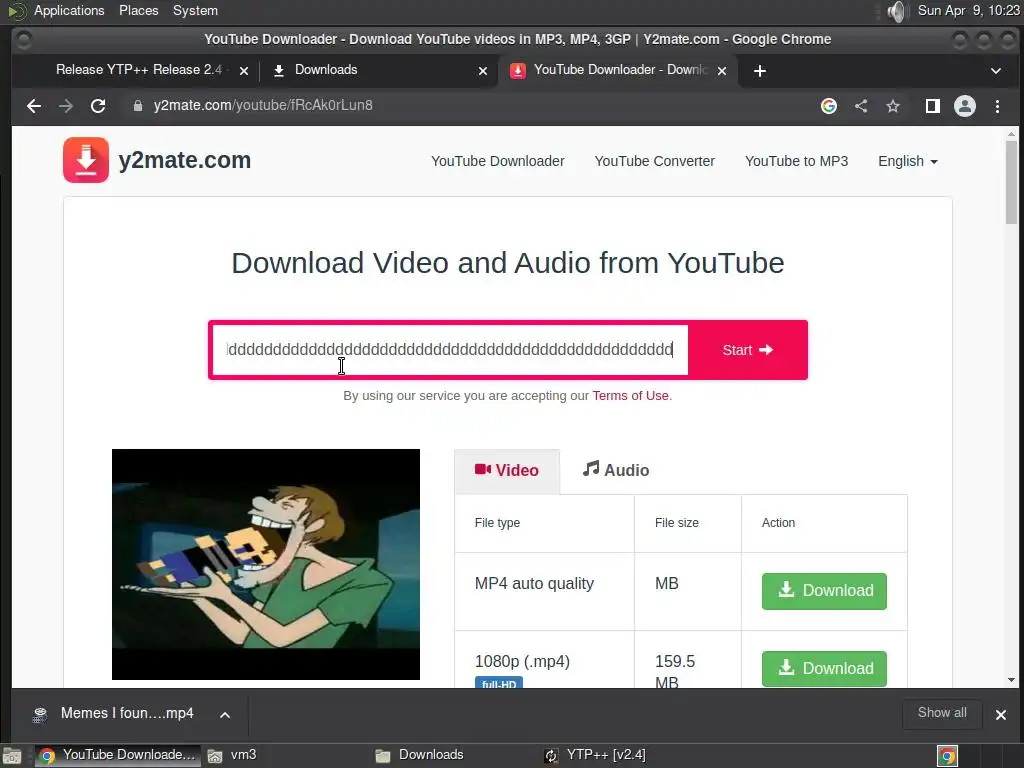Click the browser back arrow
Viewport: 1024px width, 768px height.
pyautogui.click(x=34, y=106)
